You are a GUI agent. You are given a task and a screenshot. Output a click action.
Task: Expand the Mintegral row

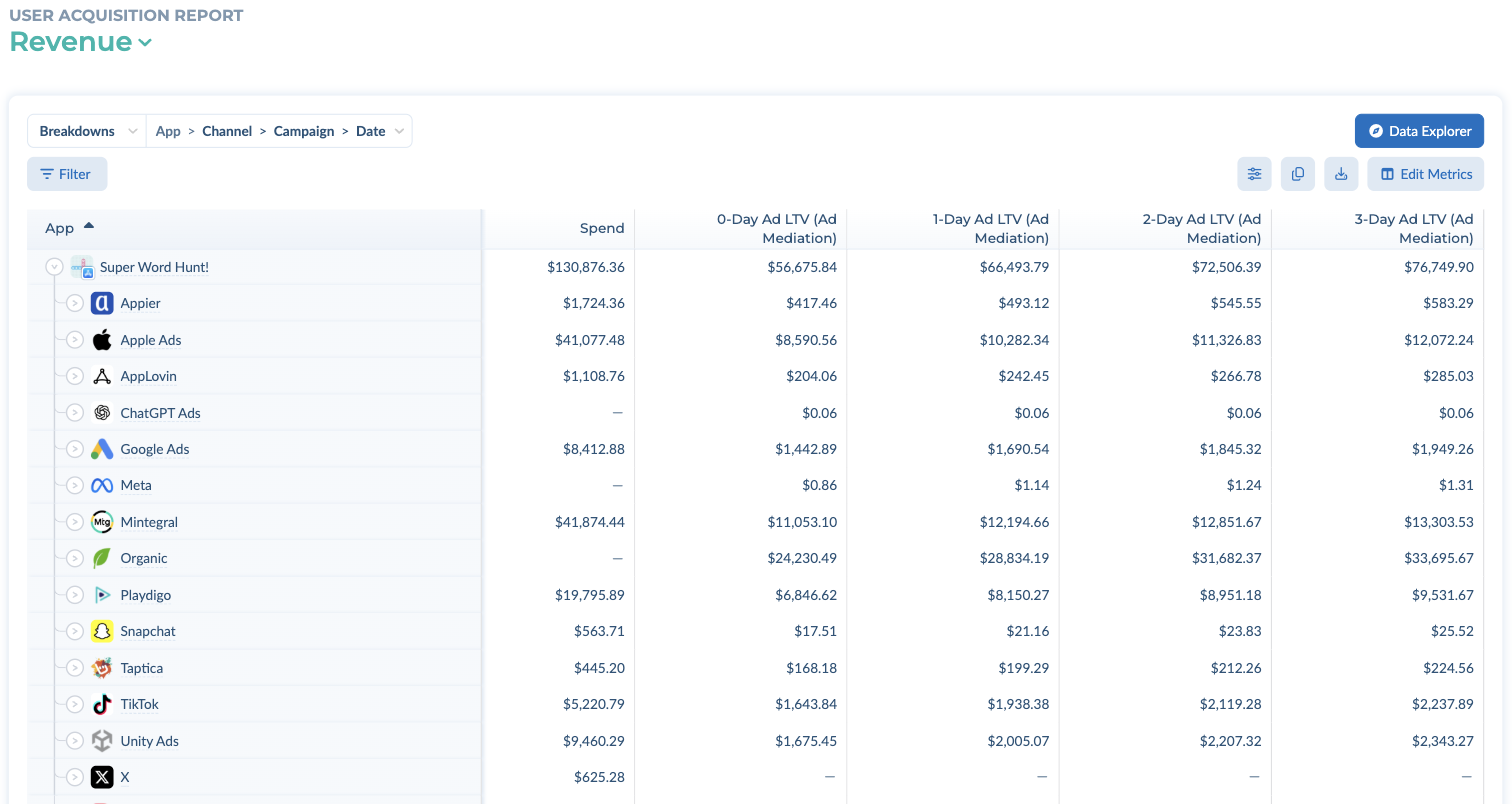[x=75, y=522]
